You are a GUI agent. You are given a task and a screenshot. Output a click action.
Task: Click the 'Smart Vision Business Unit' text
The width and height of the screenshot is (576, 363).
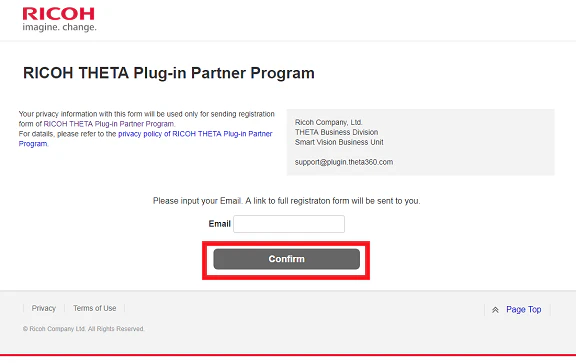339,142
